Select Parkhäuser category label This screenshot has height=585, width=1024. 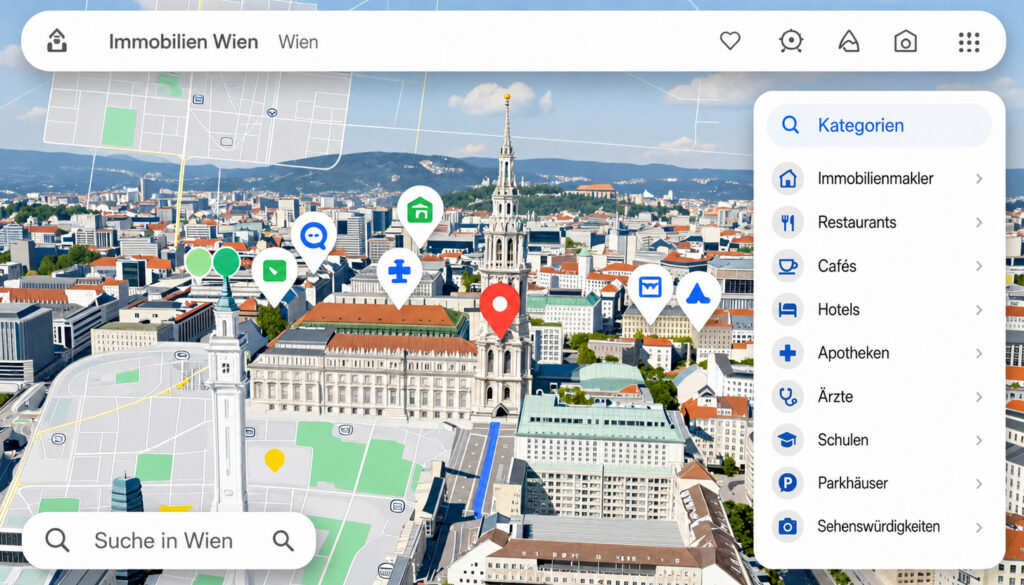tap(852, 483)
